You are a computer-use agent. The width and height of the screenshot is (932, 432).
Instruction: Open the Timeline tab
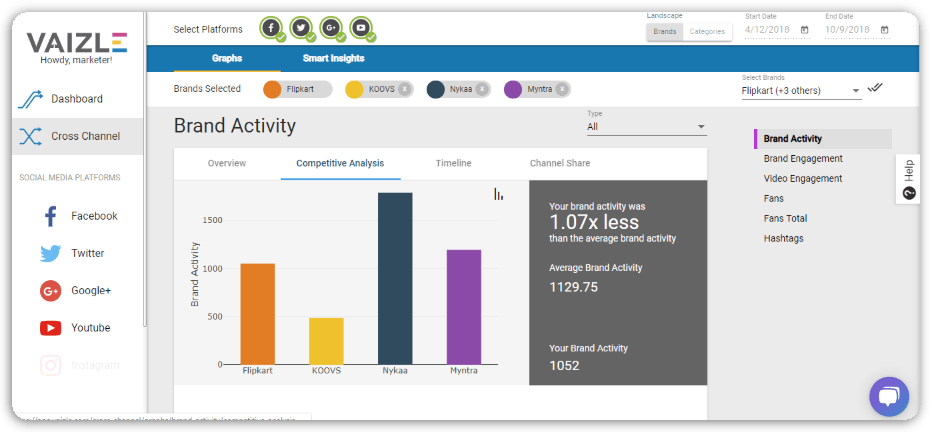453,163
